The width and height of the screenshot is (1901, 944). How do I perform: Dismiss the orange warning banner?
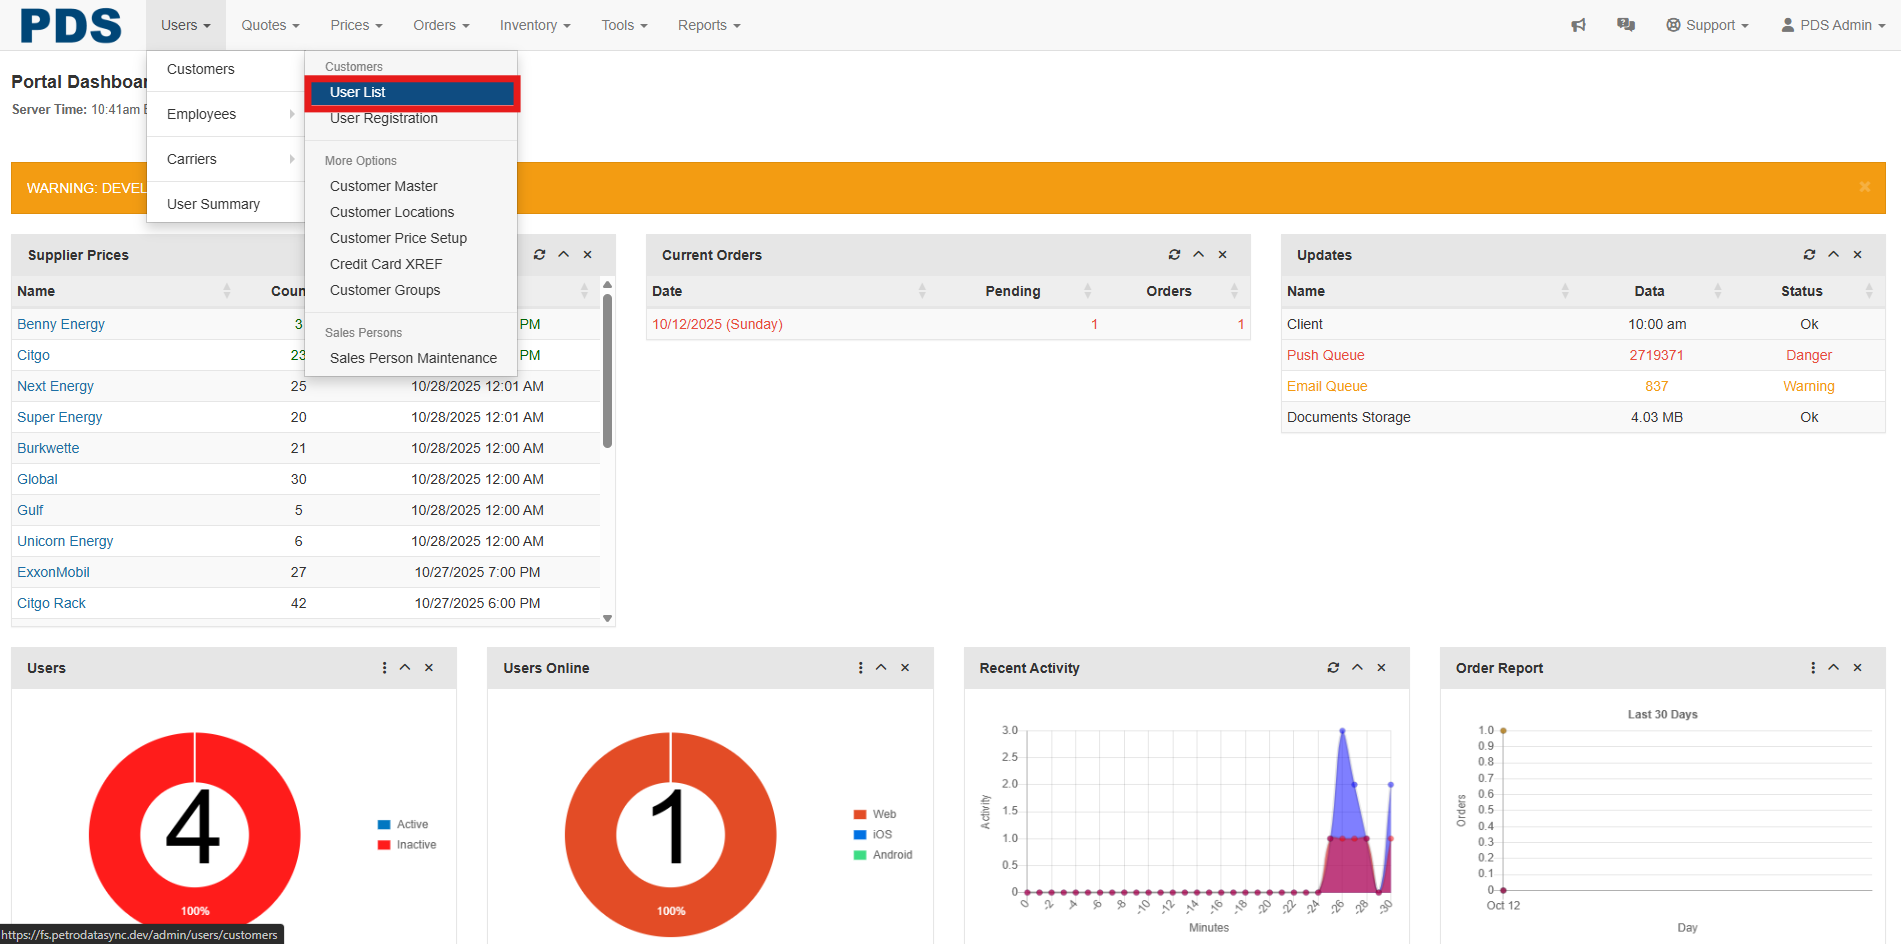coord(1864,187)
